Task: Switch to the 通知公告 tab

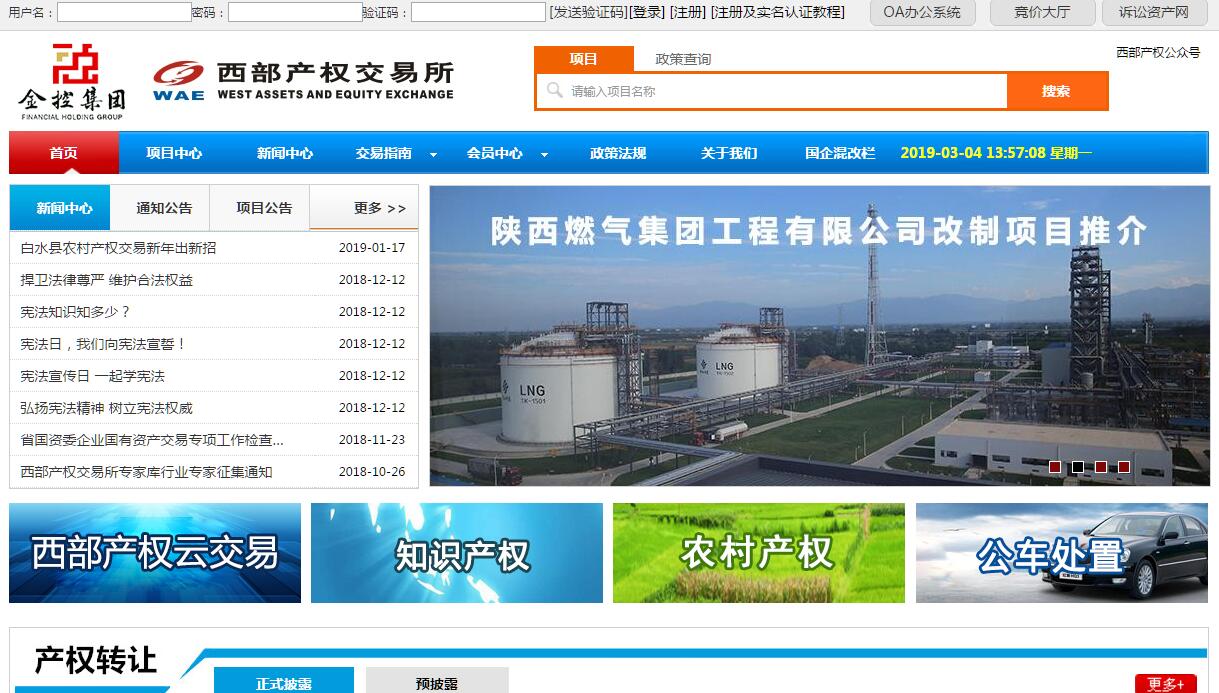Action: coord(164,208)
